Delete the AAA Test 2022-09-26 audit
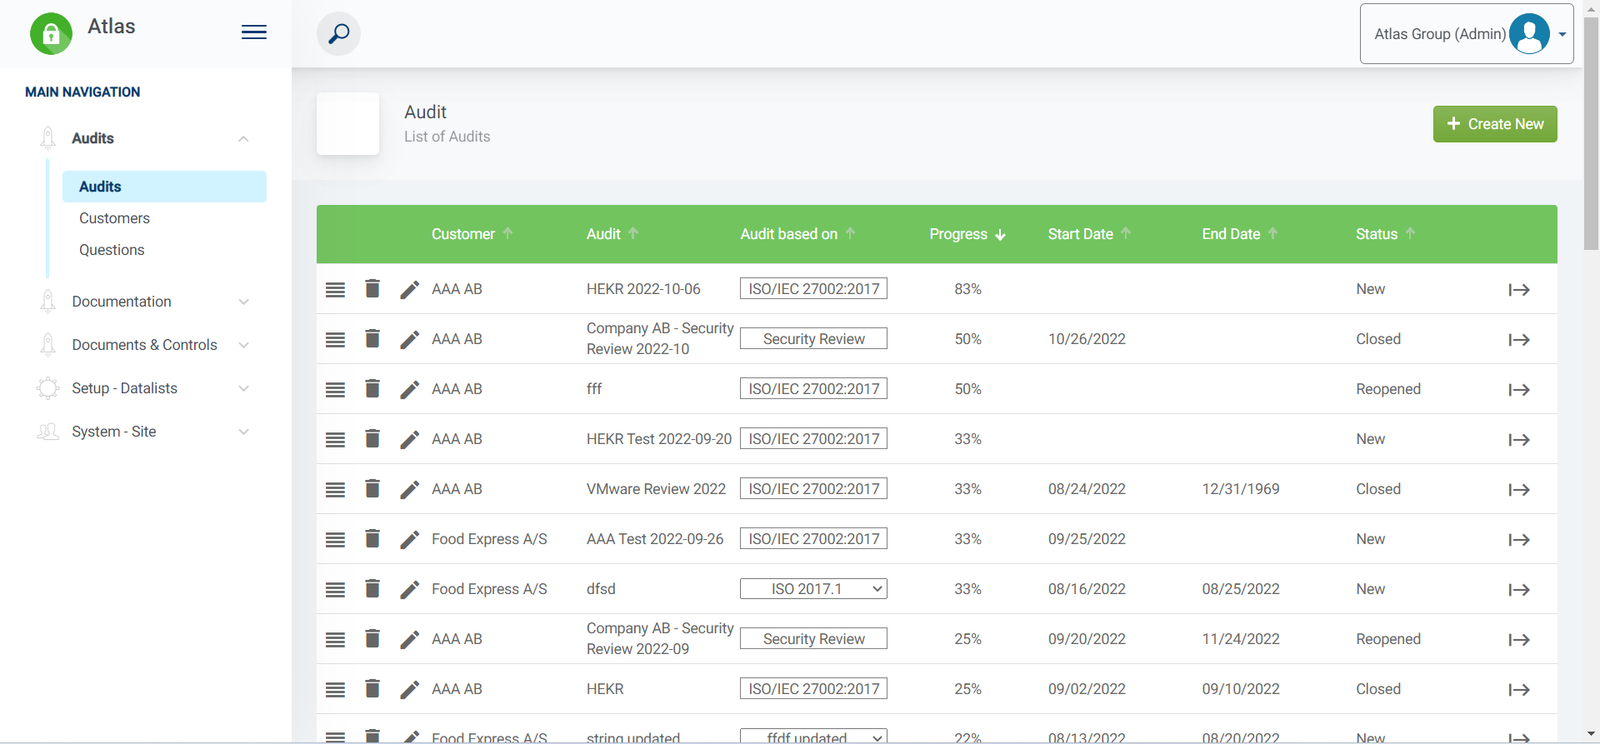Viewport: 1600px width, 744px height. pos(372,539)
